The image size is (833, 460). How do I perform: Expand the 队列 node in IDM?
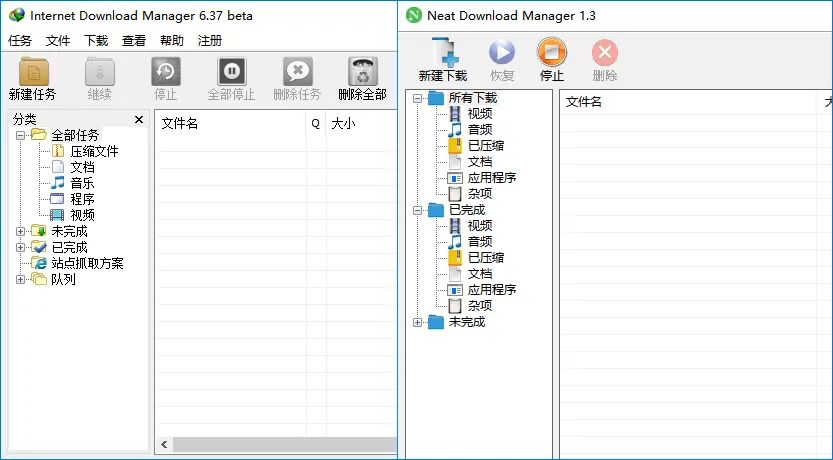[x=20, y=279]
